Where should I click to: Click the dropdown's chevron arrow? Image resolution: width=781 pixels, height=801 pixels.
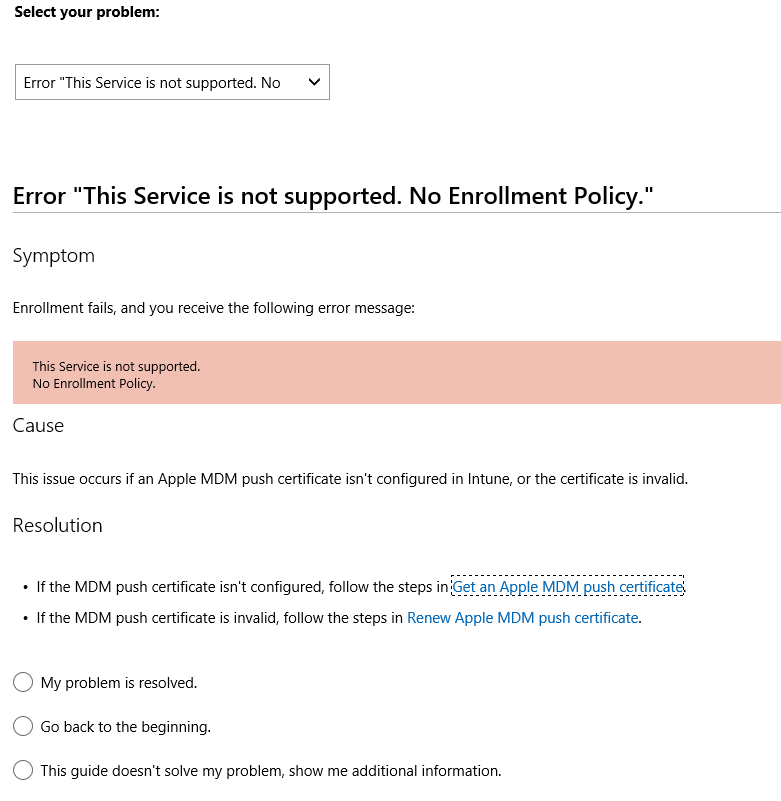coord(313,82)
